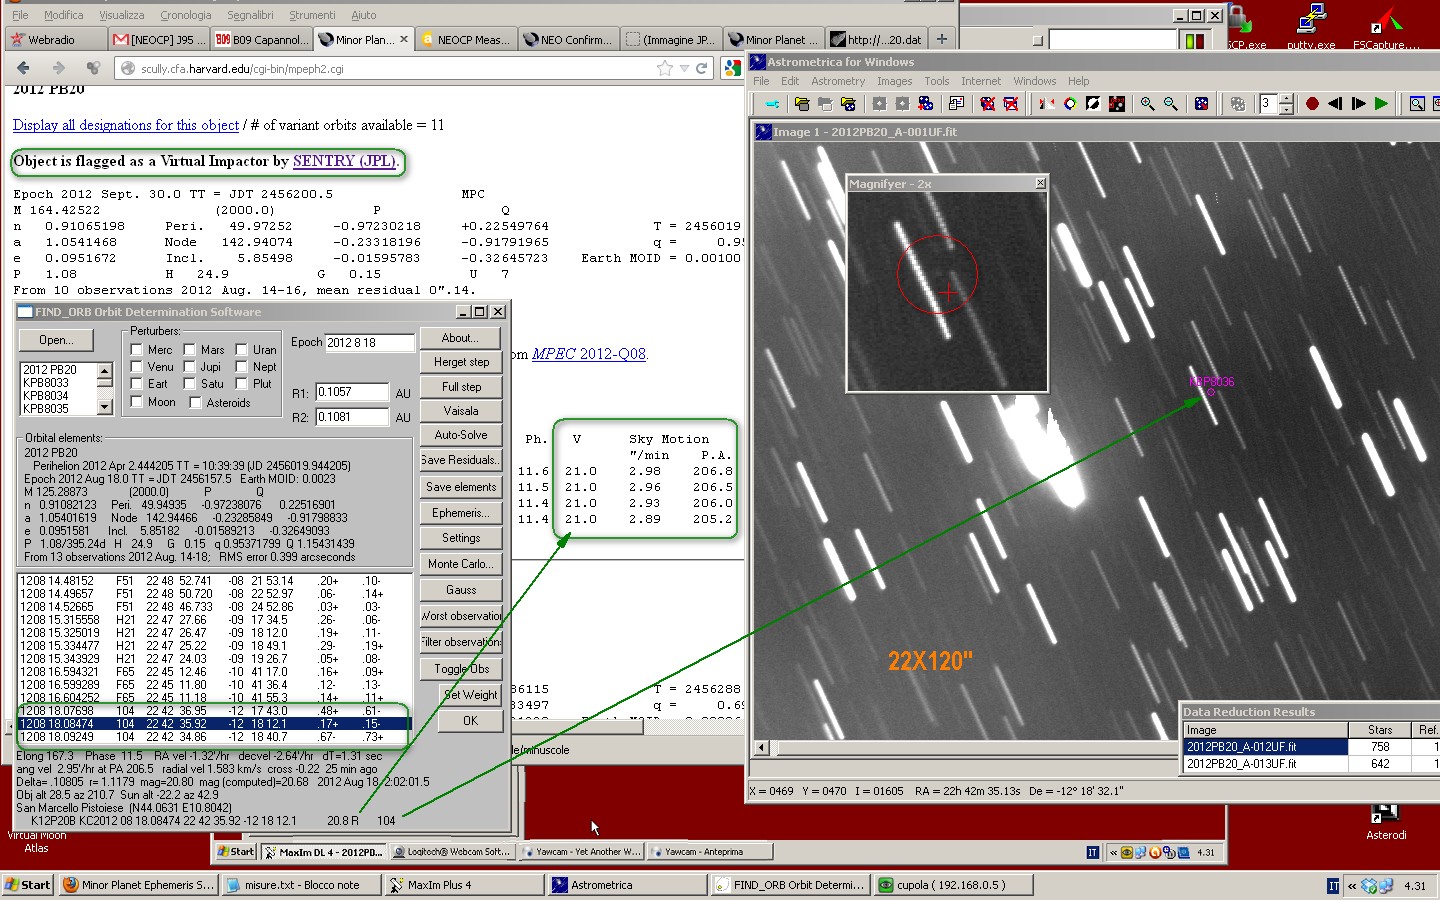Decrease the Astrometrica blink number spinner
Image resolution: width=1440 pixels, height=900 pixels.
pyautogui.click(x=1286, y=109)
